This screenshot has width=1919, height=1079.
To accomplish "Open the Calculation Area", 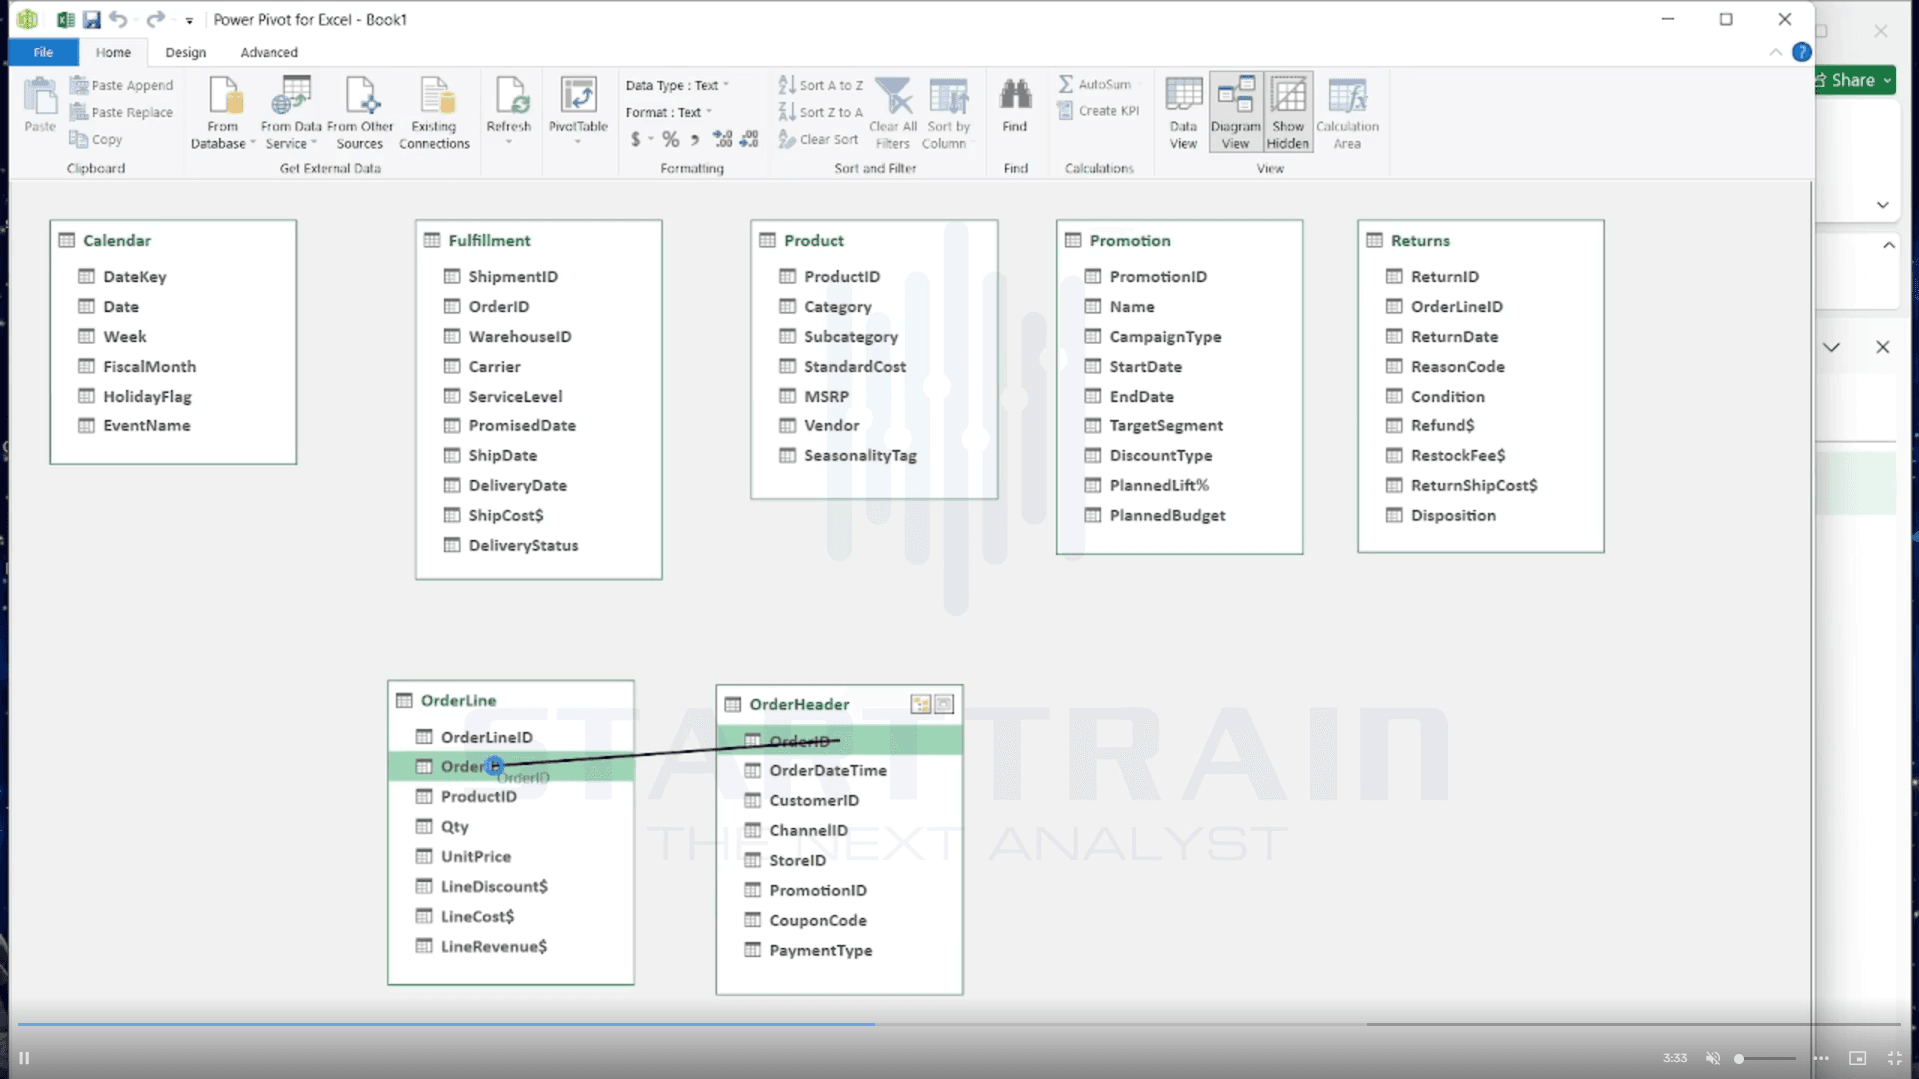I will click(x=1347, y=113).
